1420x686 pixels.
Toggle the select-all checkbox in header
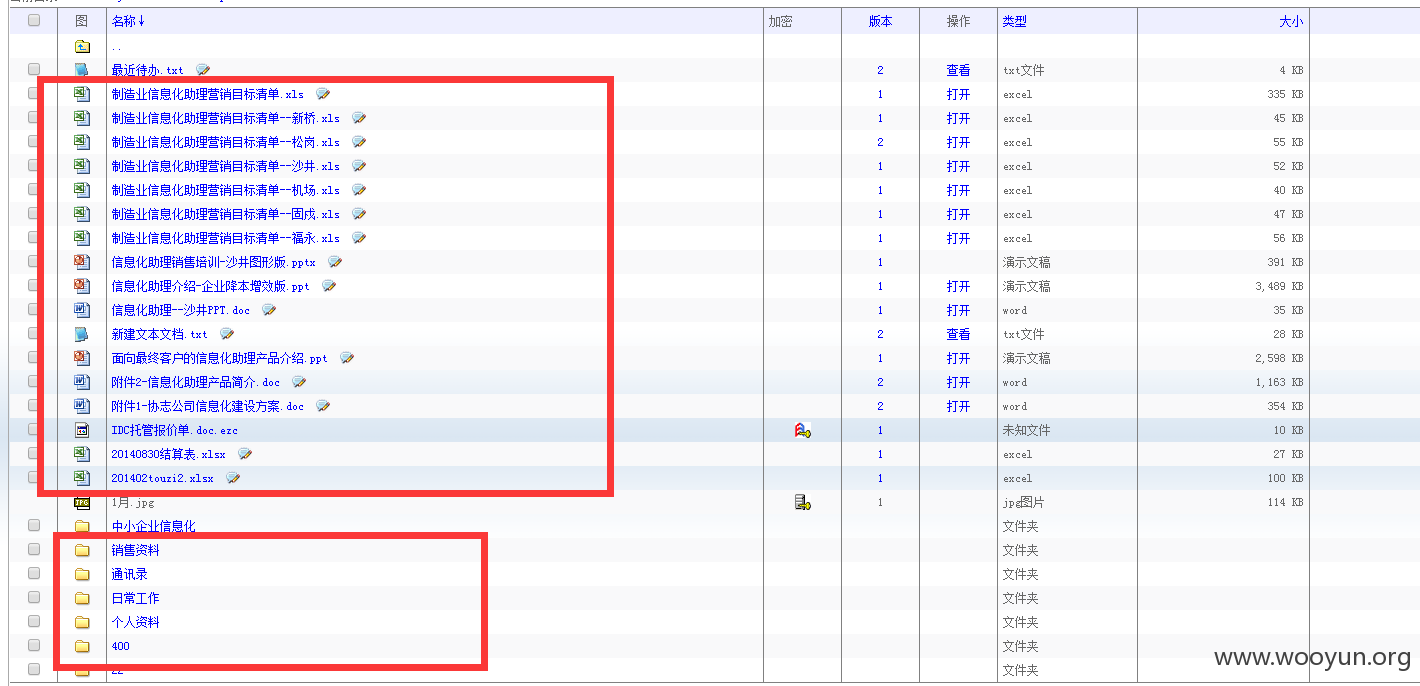point(34,20)
